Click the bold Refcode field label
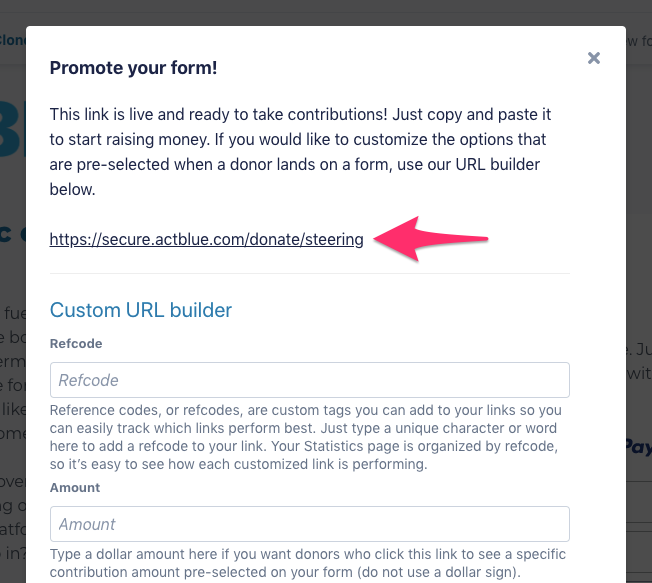 click(76, 343)
